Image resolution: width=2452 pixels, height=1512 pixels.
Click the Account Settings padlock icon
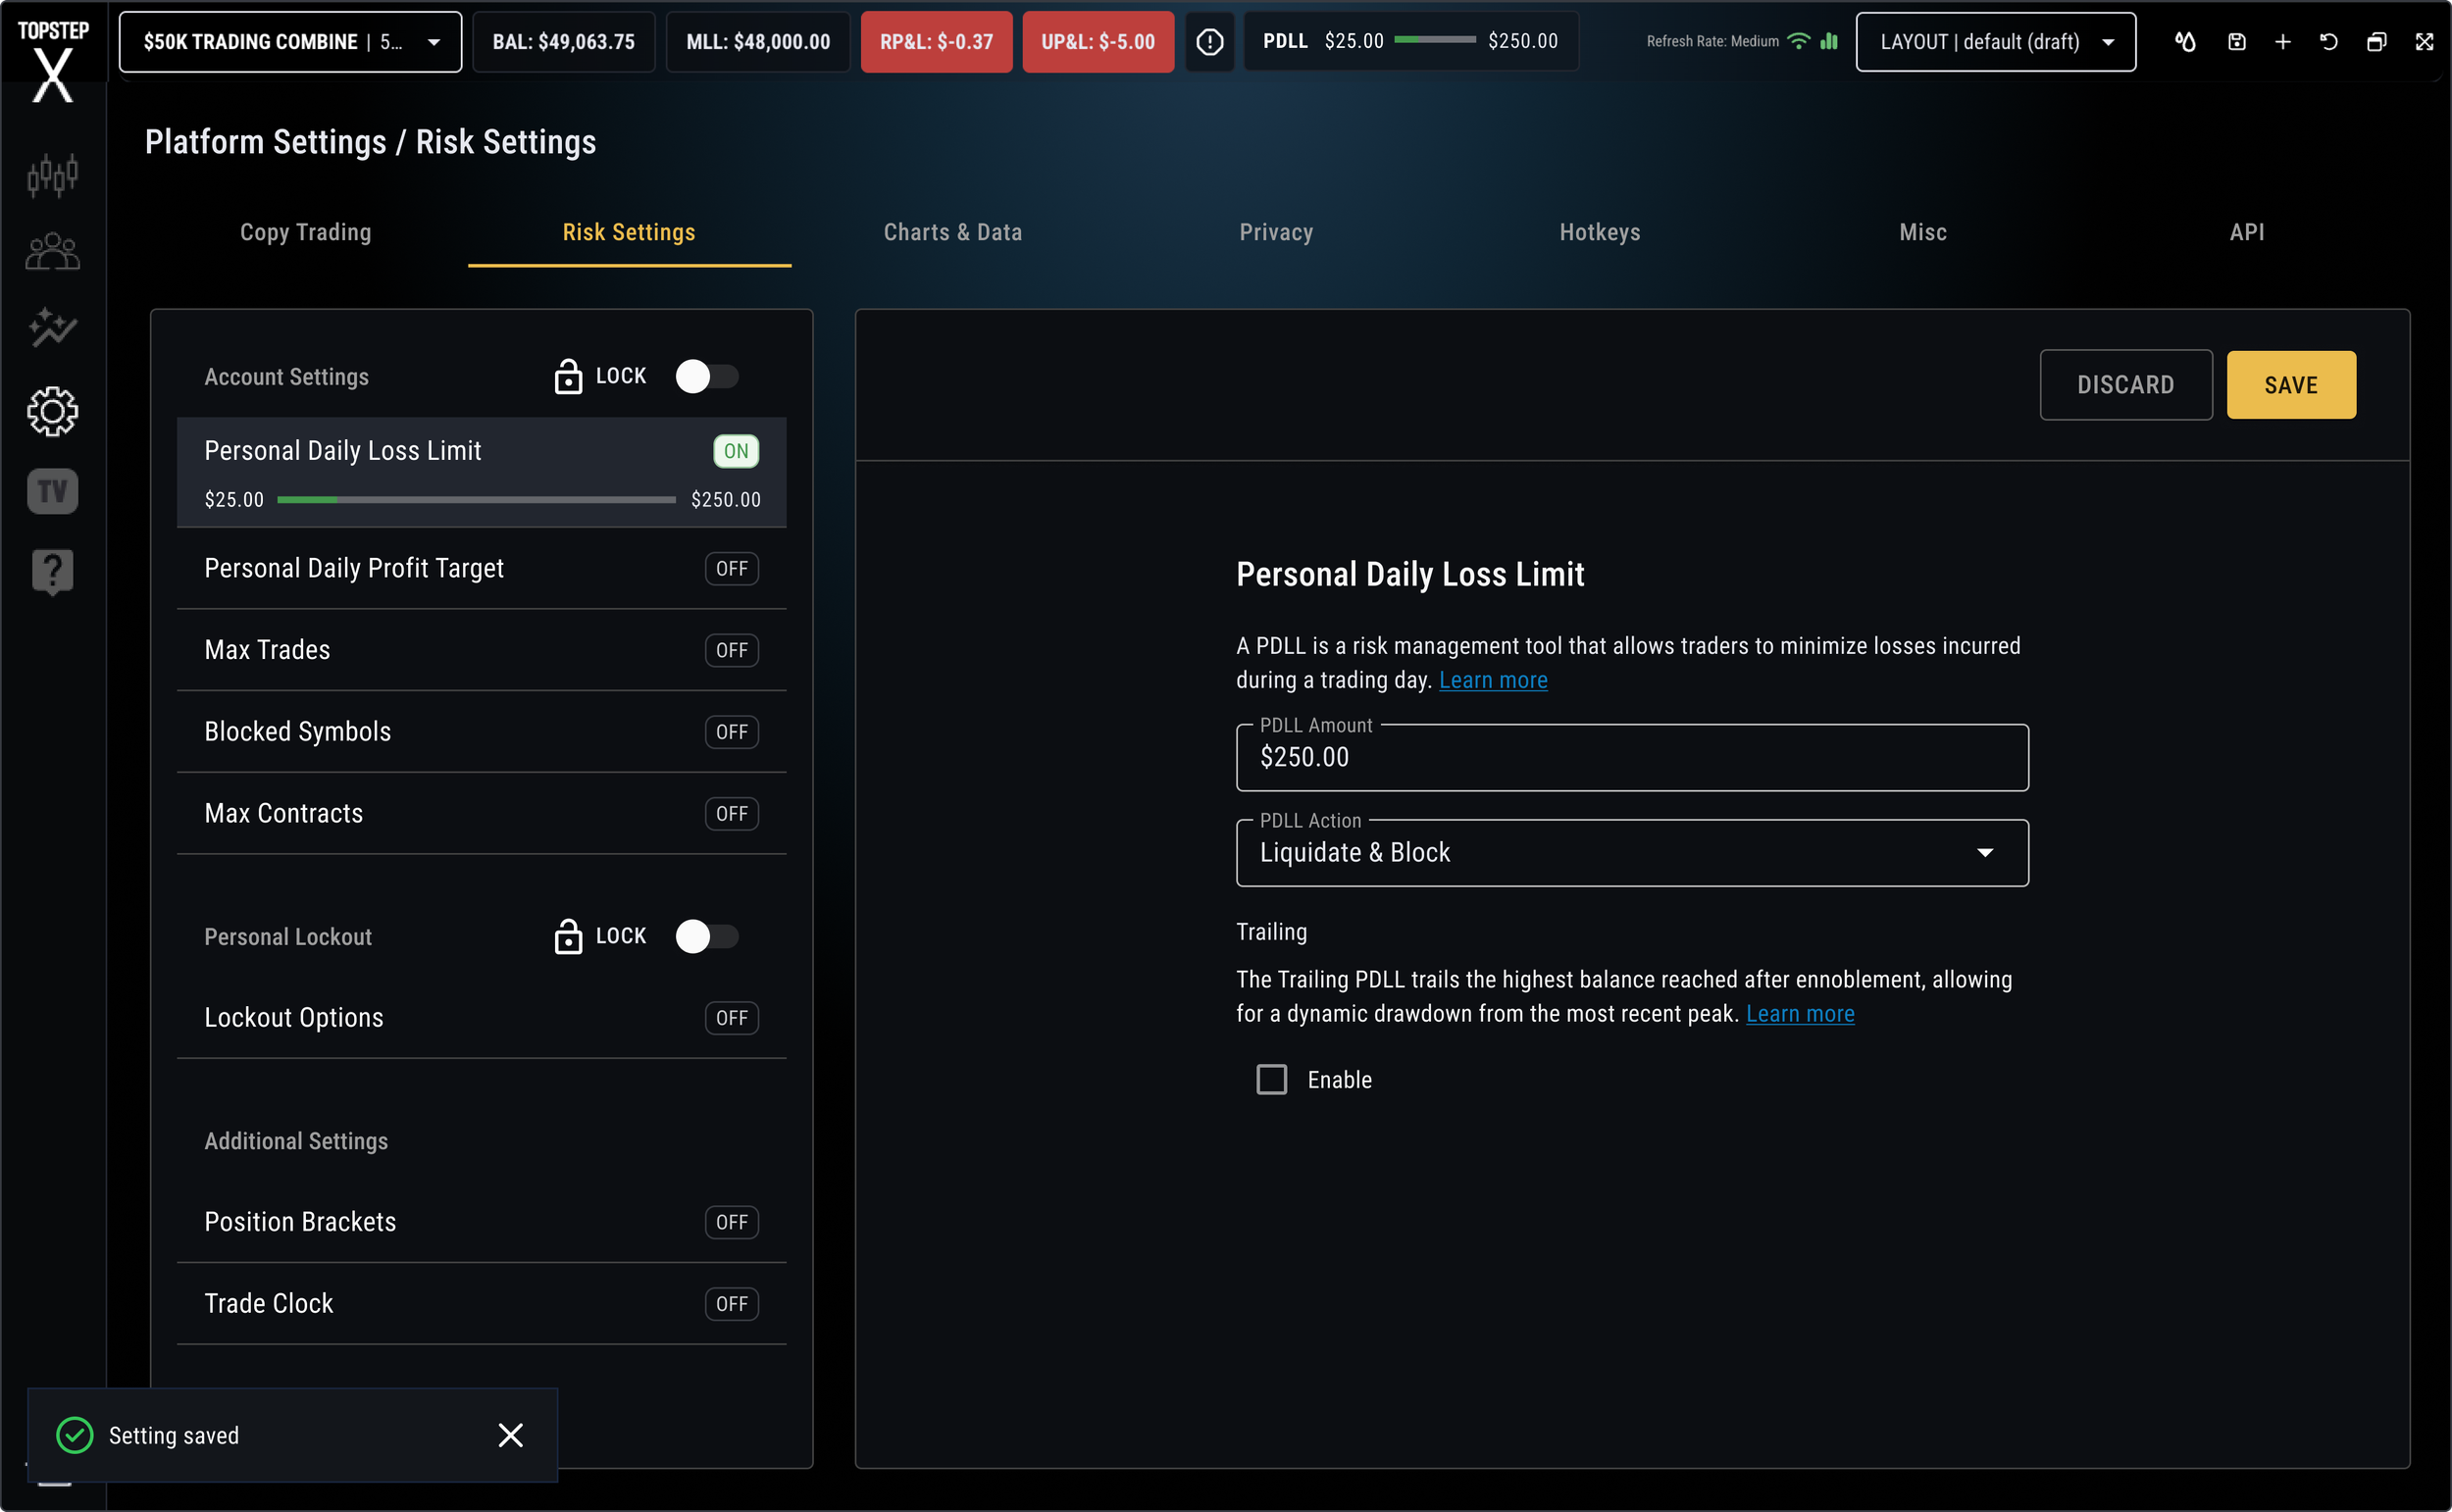coord(568,376)
